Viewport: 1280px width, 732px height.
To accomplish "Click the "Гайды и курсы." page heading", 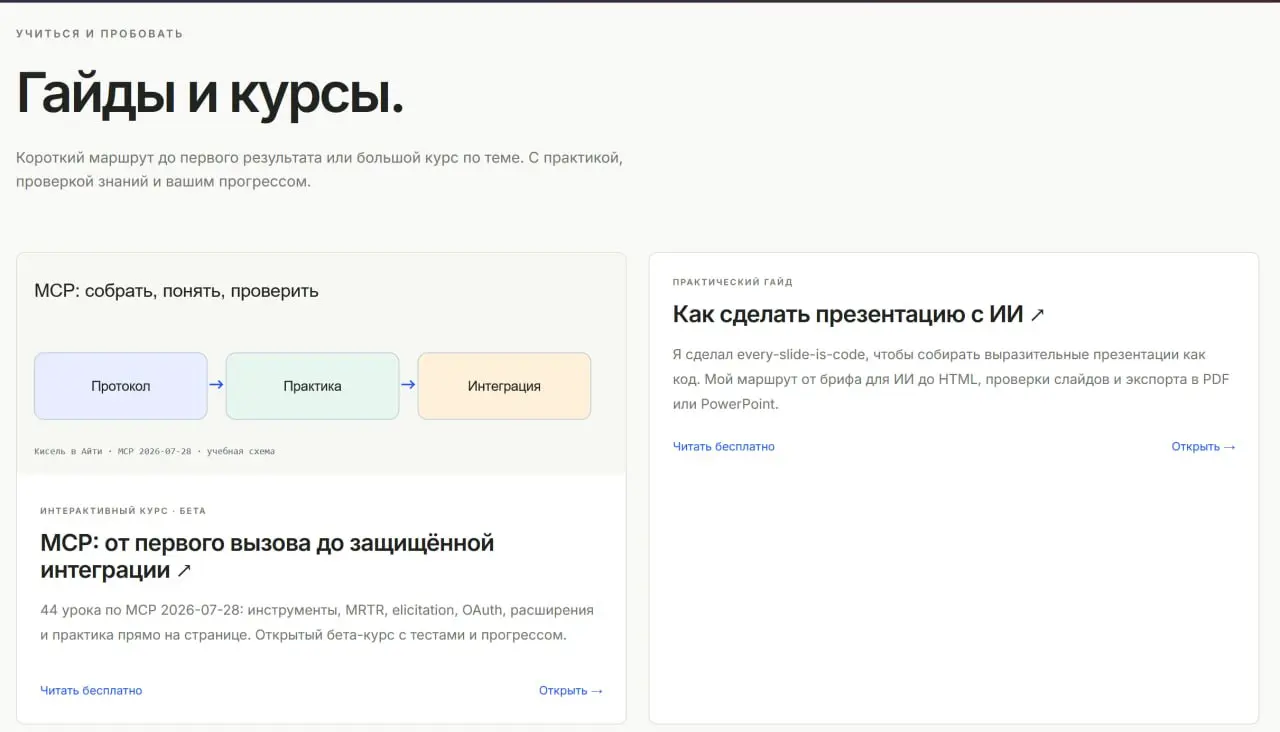I will [x=210, y=95].
